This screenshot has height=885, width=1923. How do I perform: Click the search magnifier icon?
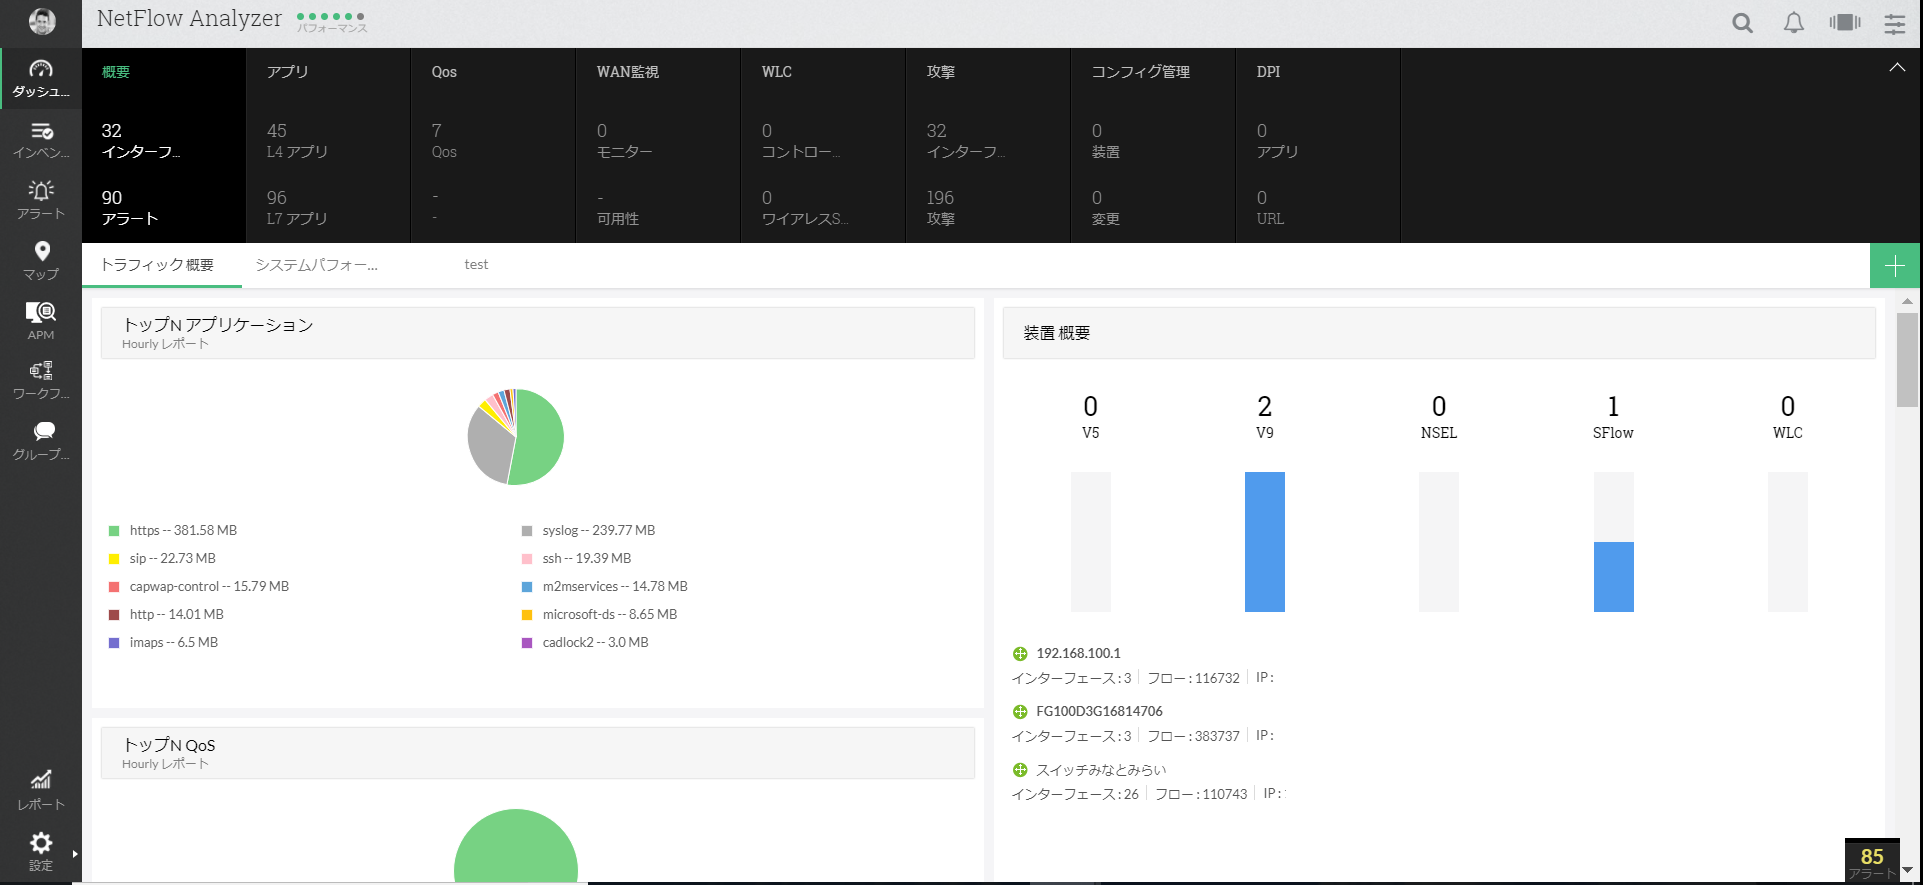pyautogui.click(x=1742, y=23)
